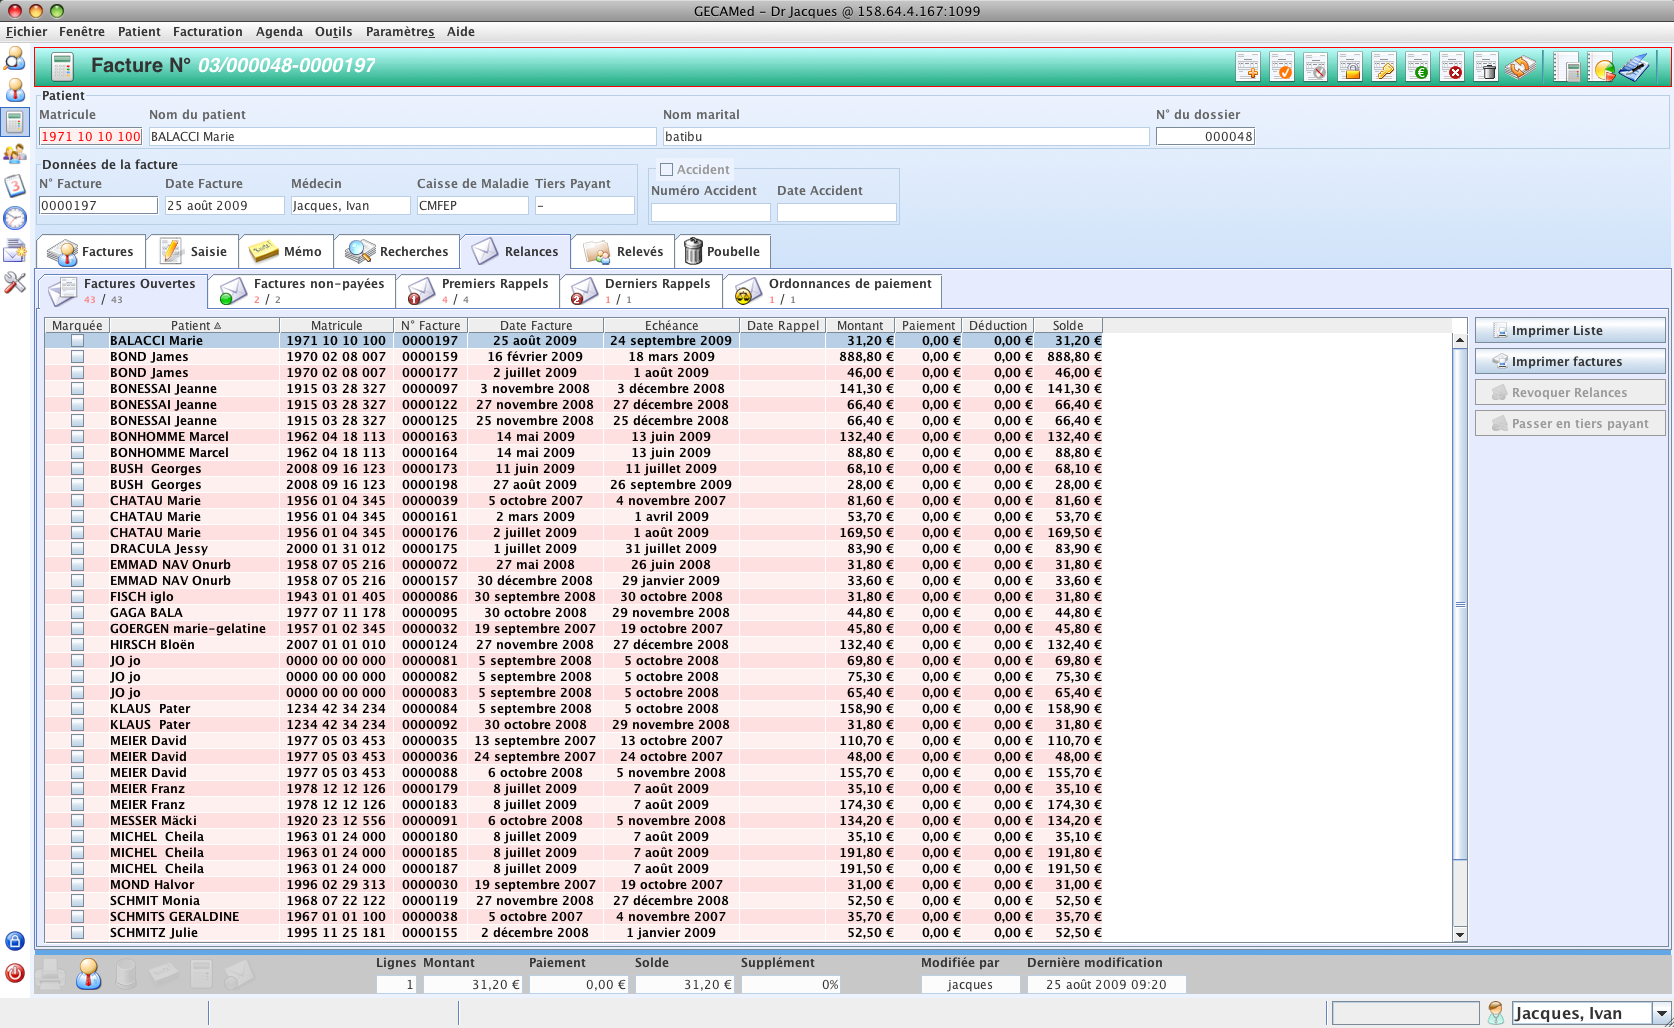This screenshot has width=1674, height=1028.
Task: Click the wrench and screwdriver tools icon
Action: pos(15,283)
